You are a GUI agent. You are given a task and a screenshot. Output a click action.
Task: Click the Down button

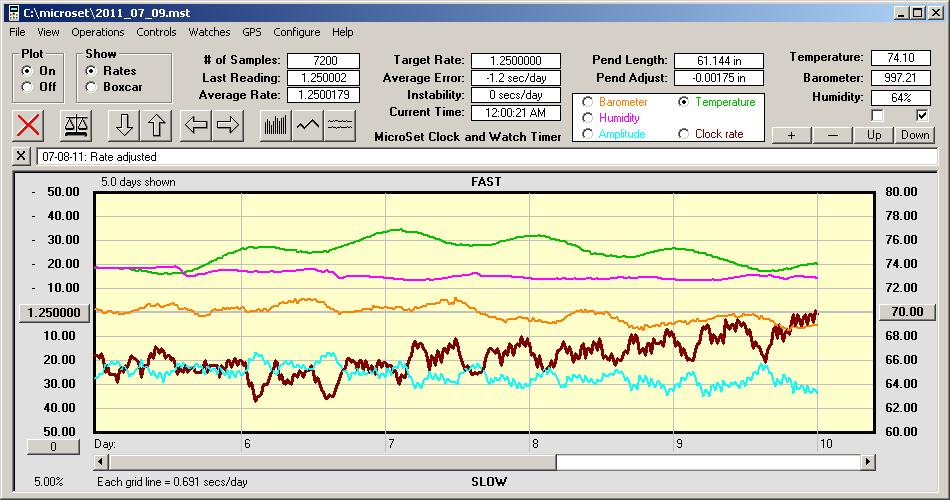point(915,135)
